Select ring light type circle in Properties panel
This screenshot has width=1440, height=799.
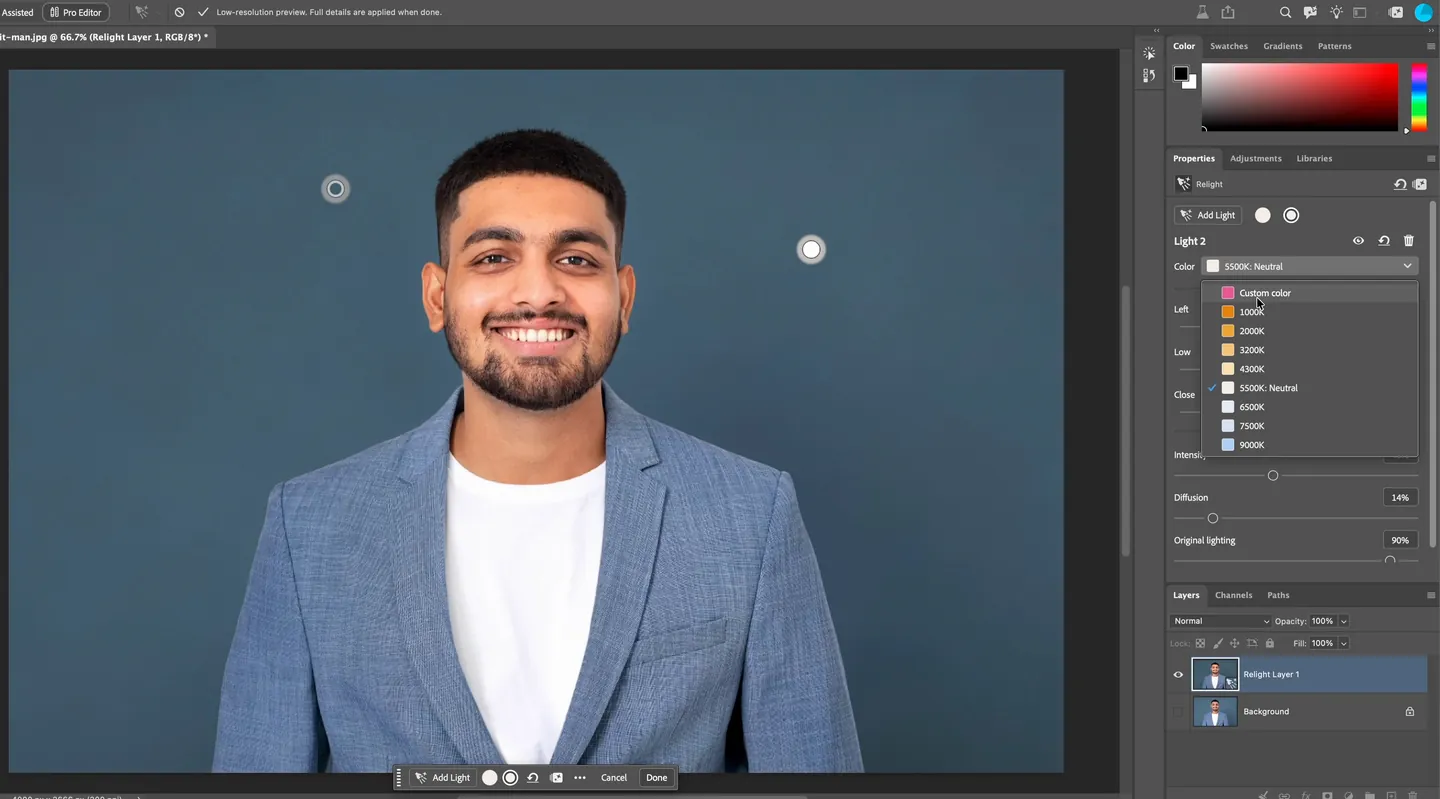tap(1291, 215)
